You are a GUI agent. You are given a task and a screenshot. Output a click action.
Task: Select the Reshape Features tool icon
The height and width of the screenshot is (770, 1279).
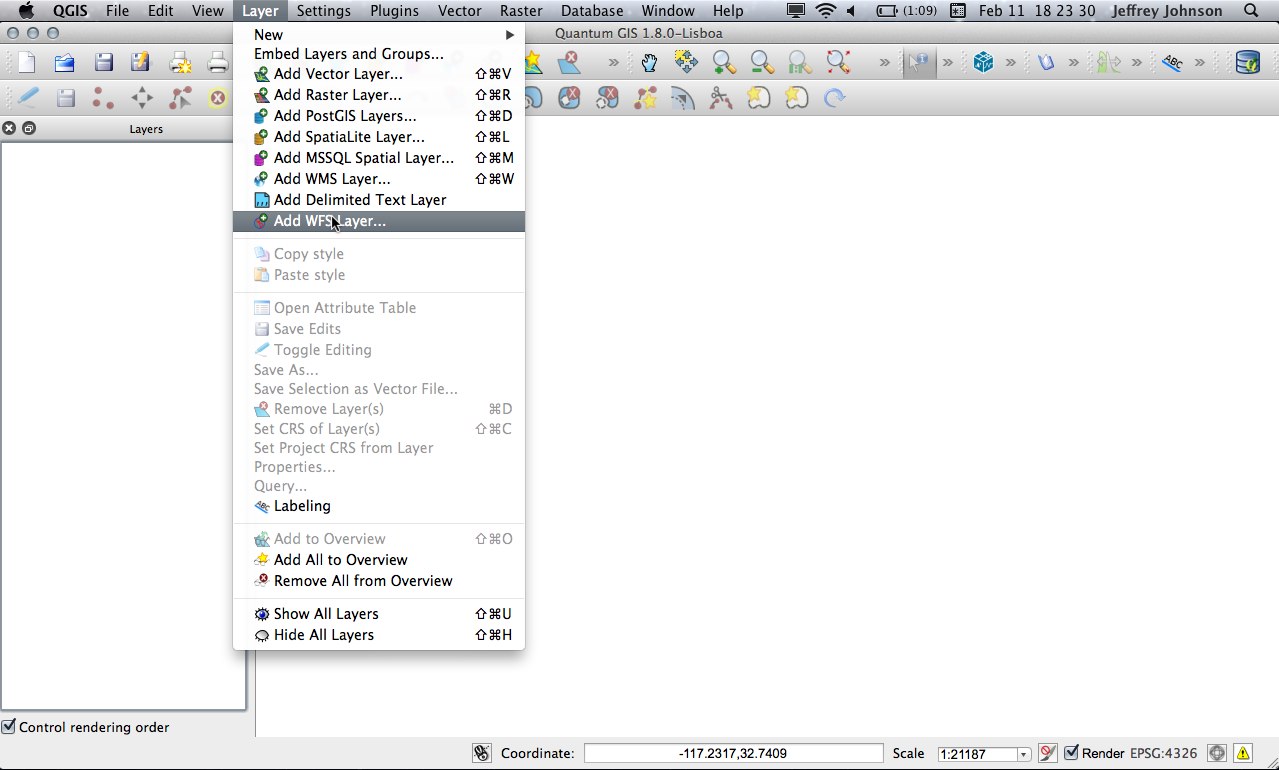[x=645, y=98]
